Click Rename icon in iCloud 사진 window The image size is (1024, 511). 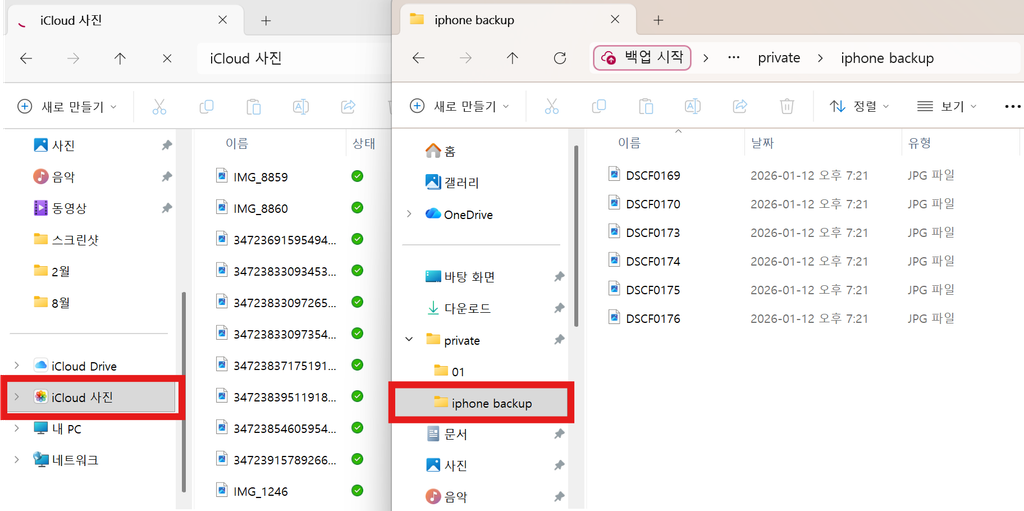click(301, 108)
